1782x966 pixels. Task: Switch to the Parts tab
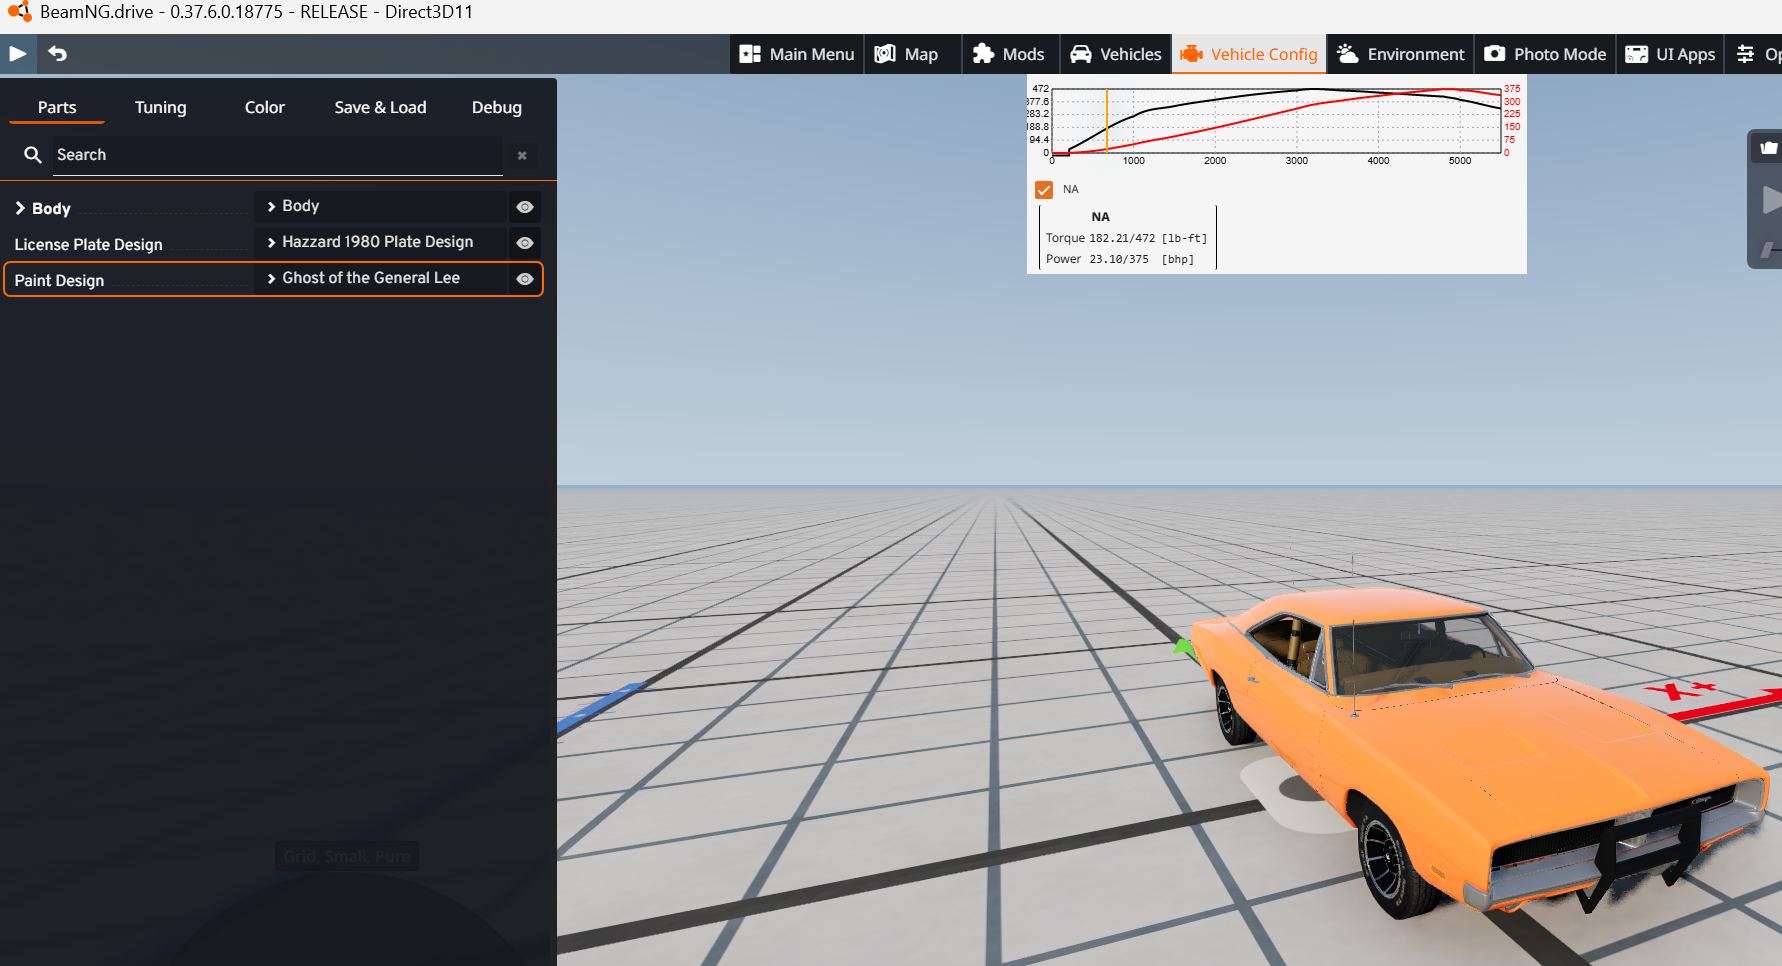point(57,107)
